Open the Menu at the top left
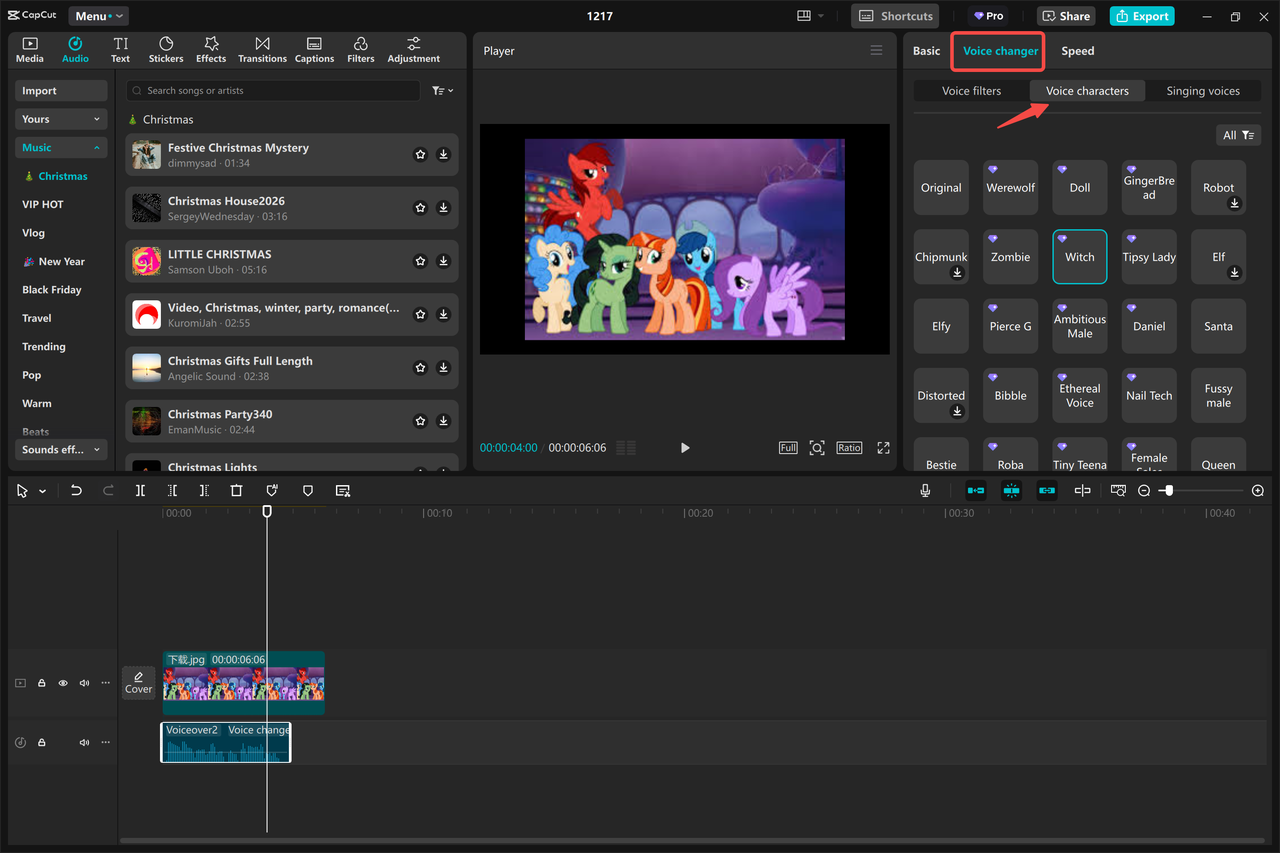This screenshot has width=1280, height=853. tap(97, 15)
